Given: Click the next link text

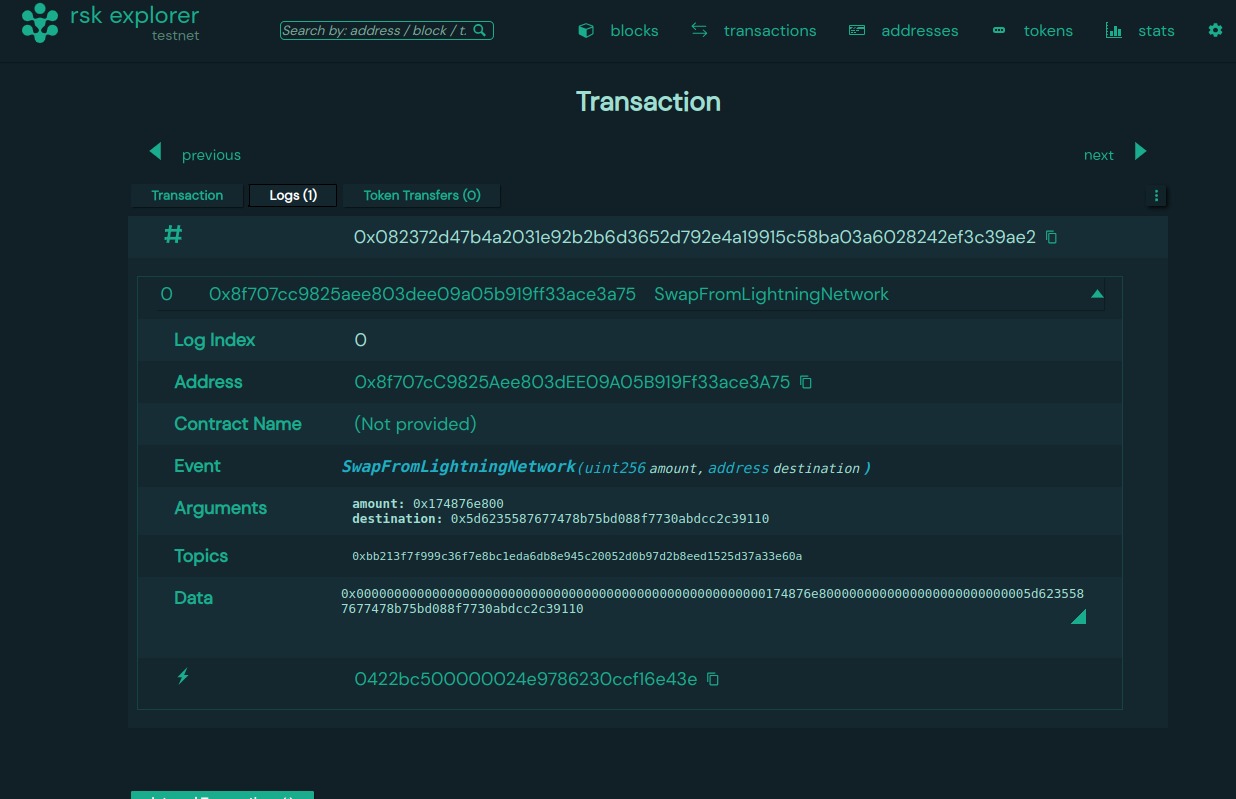Looking at the screenshot, I should pos(1098,155).
